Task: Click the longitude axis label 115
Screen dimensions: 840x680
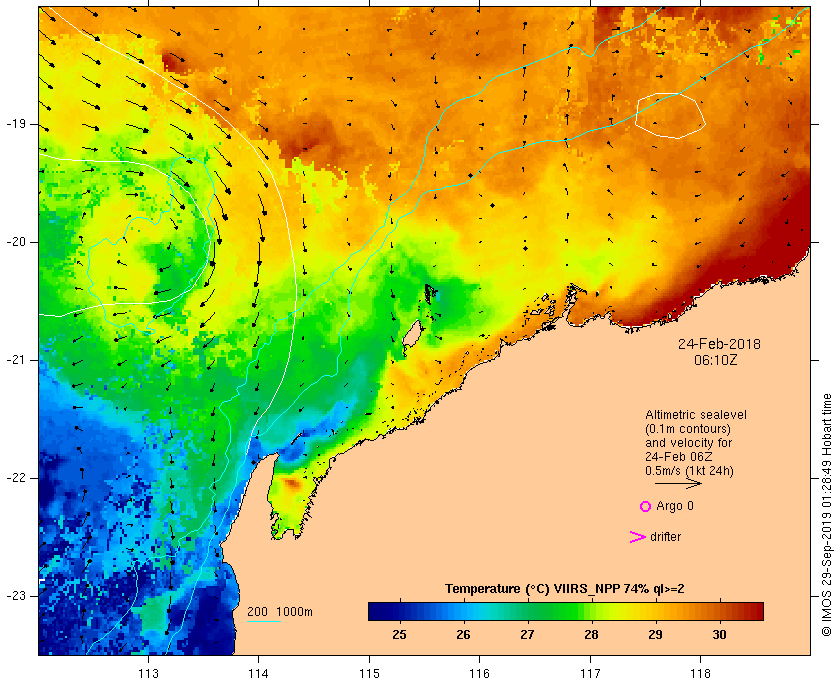Action: (x=369, y=673)
